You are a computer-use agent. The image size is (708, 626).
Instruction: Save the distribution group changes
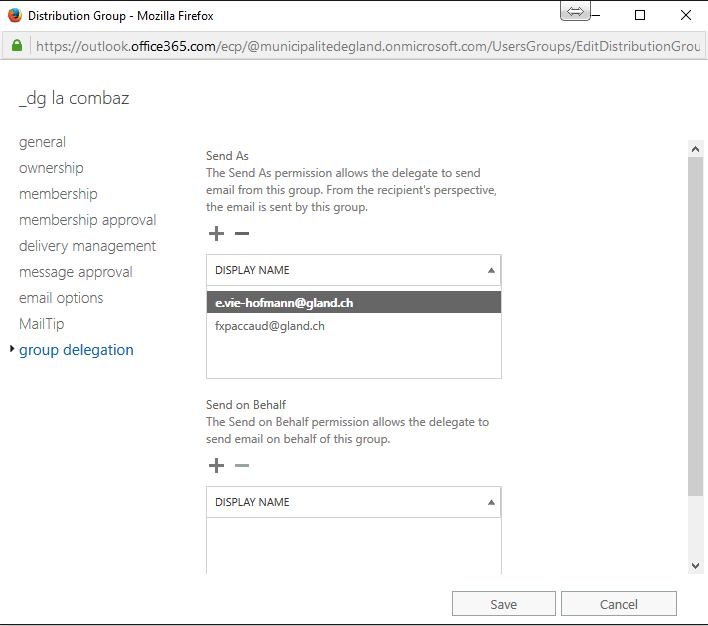tap(503, 604)
